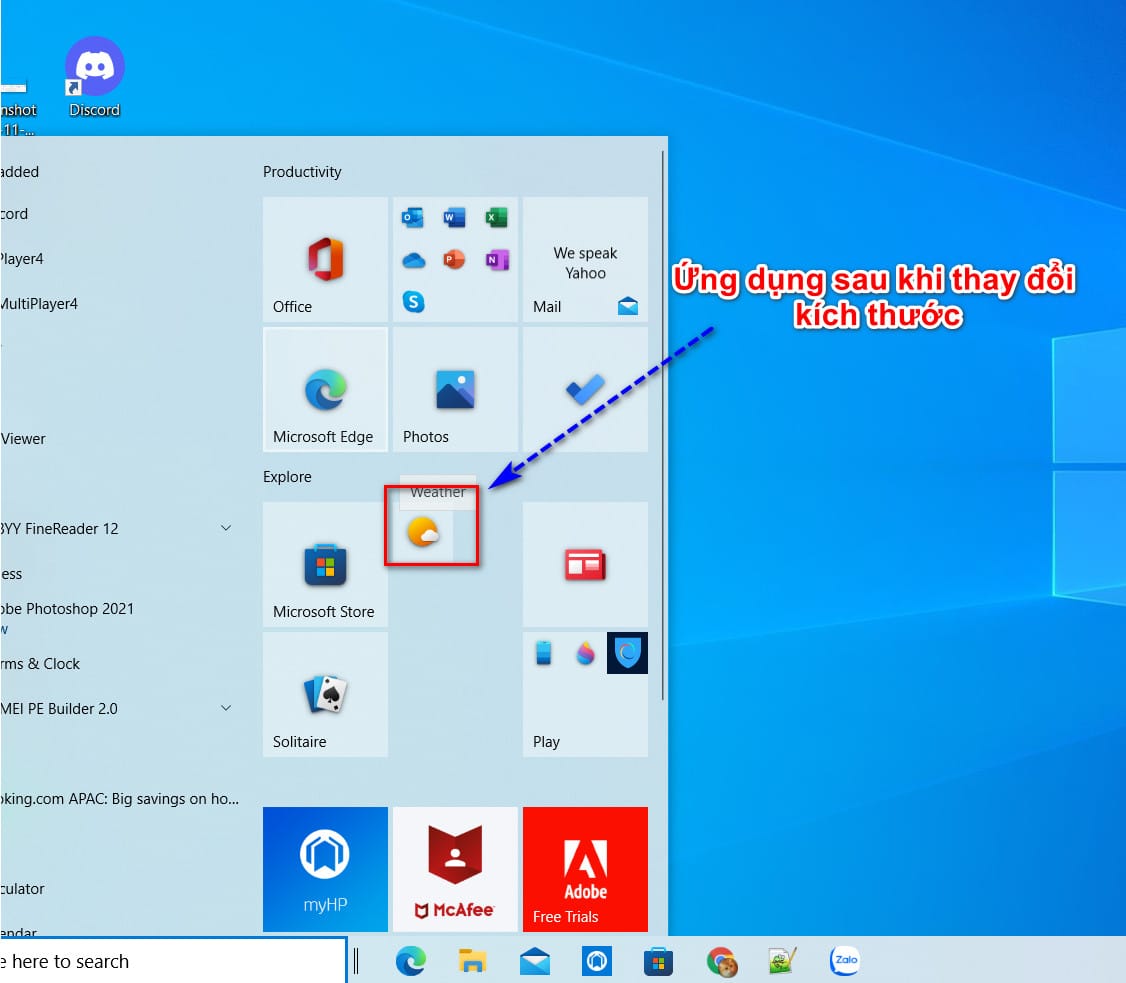Select the Explore group header
1126x983 pixels.
pos(287,477)
